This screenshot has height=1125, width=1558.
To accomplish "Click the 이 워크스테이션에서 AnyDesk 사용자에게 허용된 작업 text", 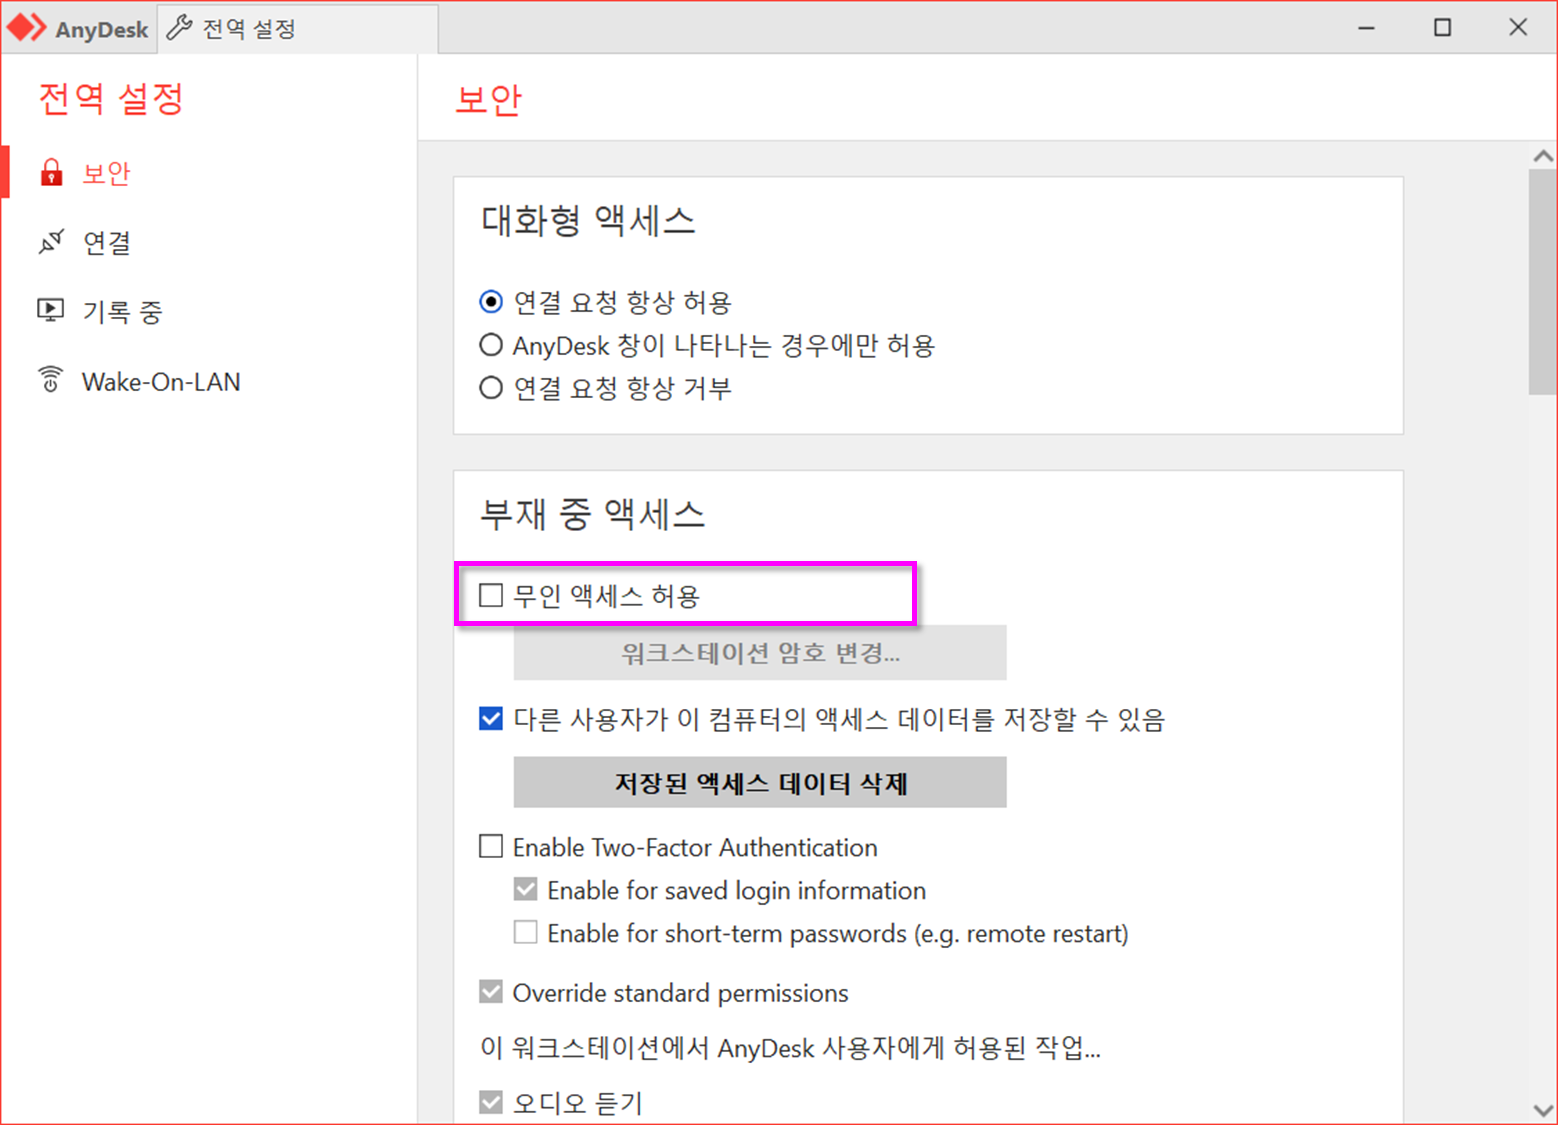I will (790, 1048).
